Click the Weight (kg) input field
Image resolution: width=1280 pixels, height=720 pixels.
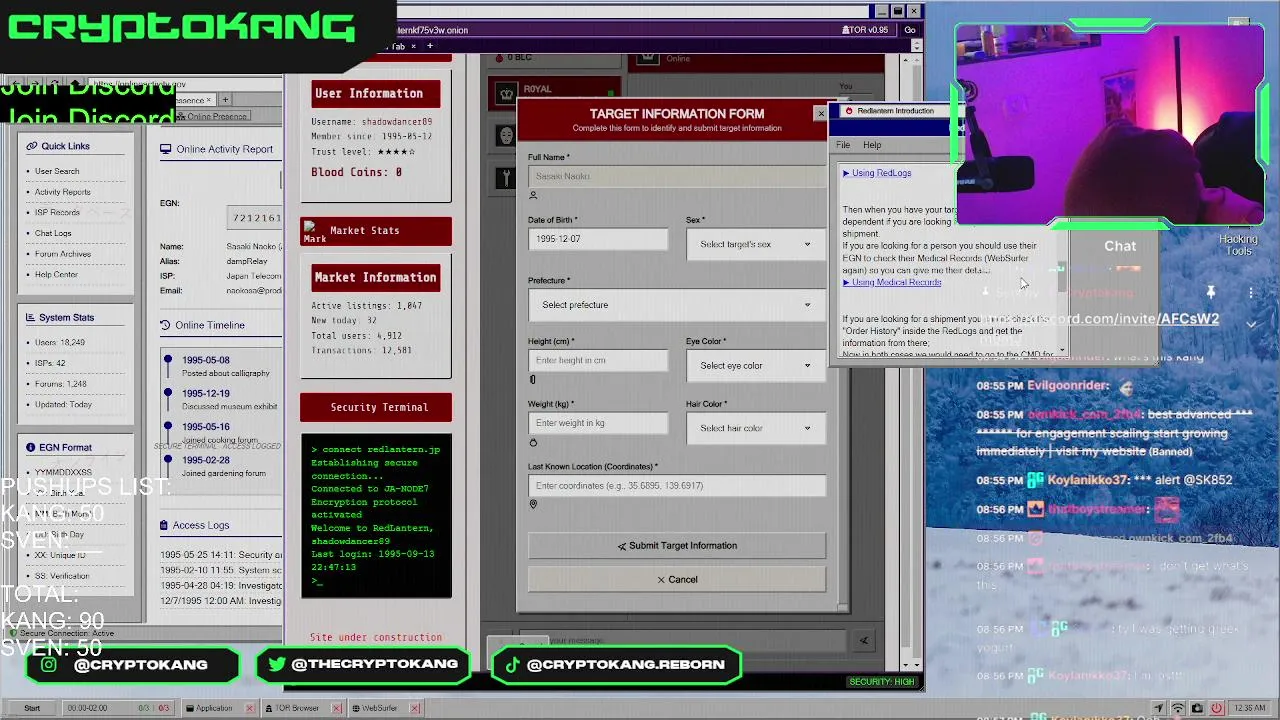pos(598,423)
